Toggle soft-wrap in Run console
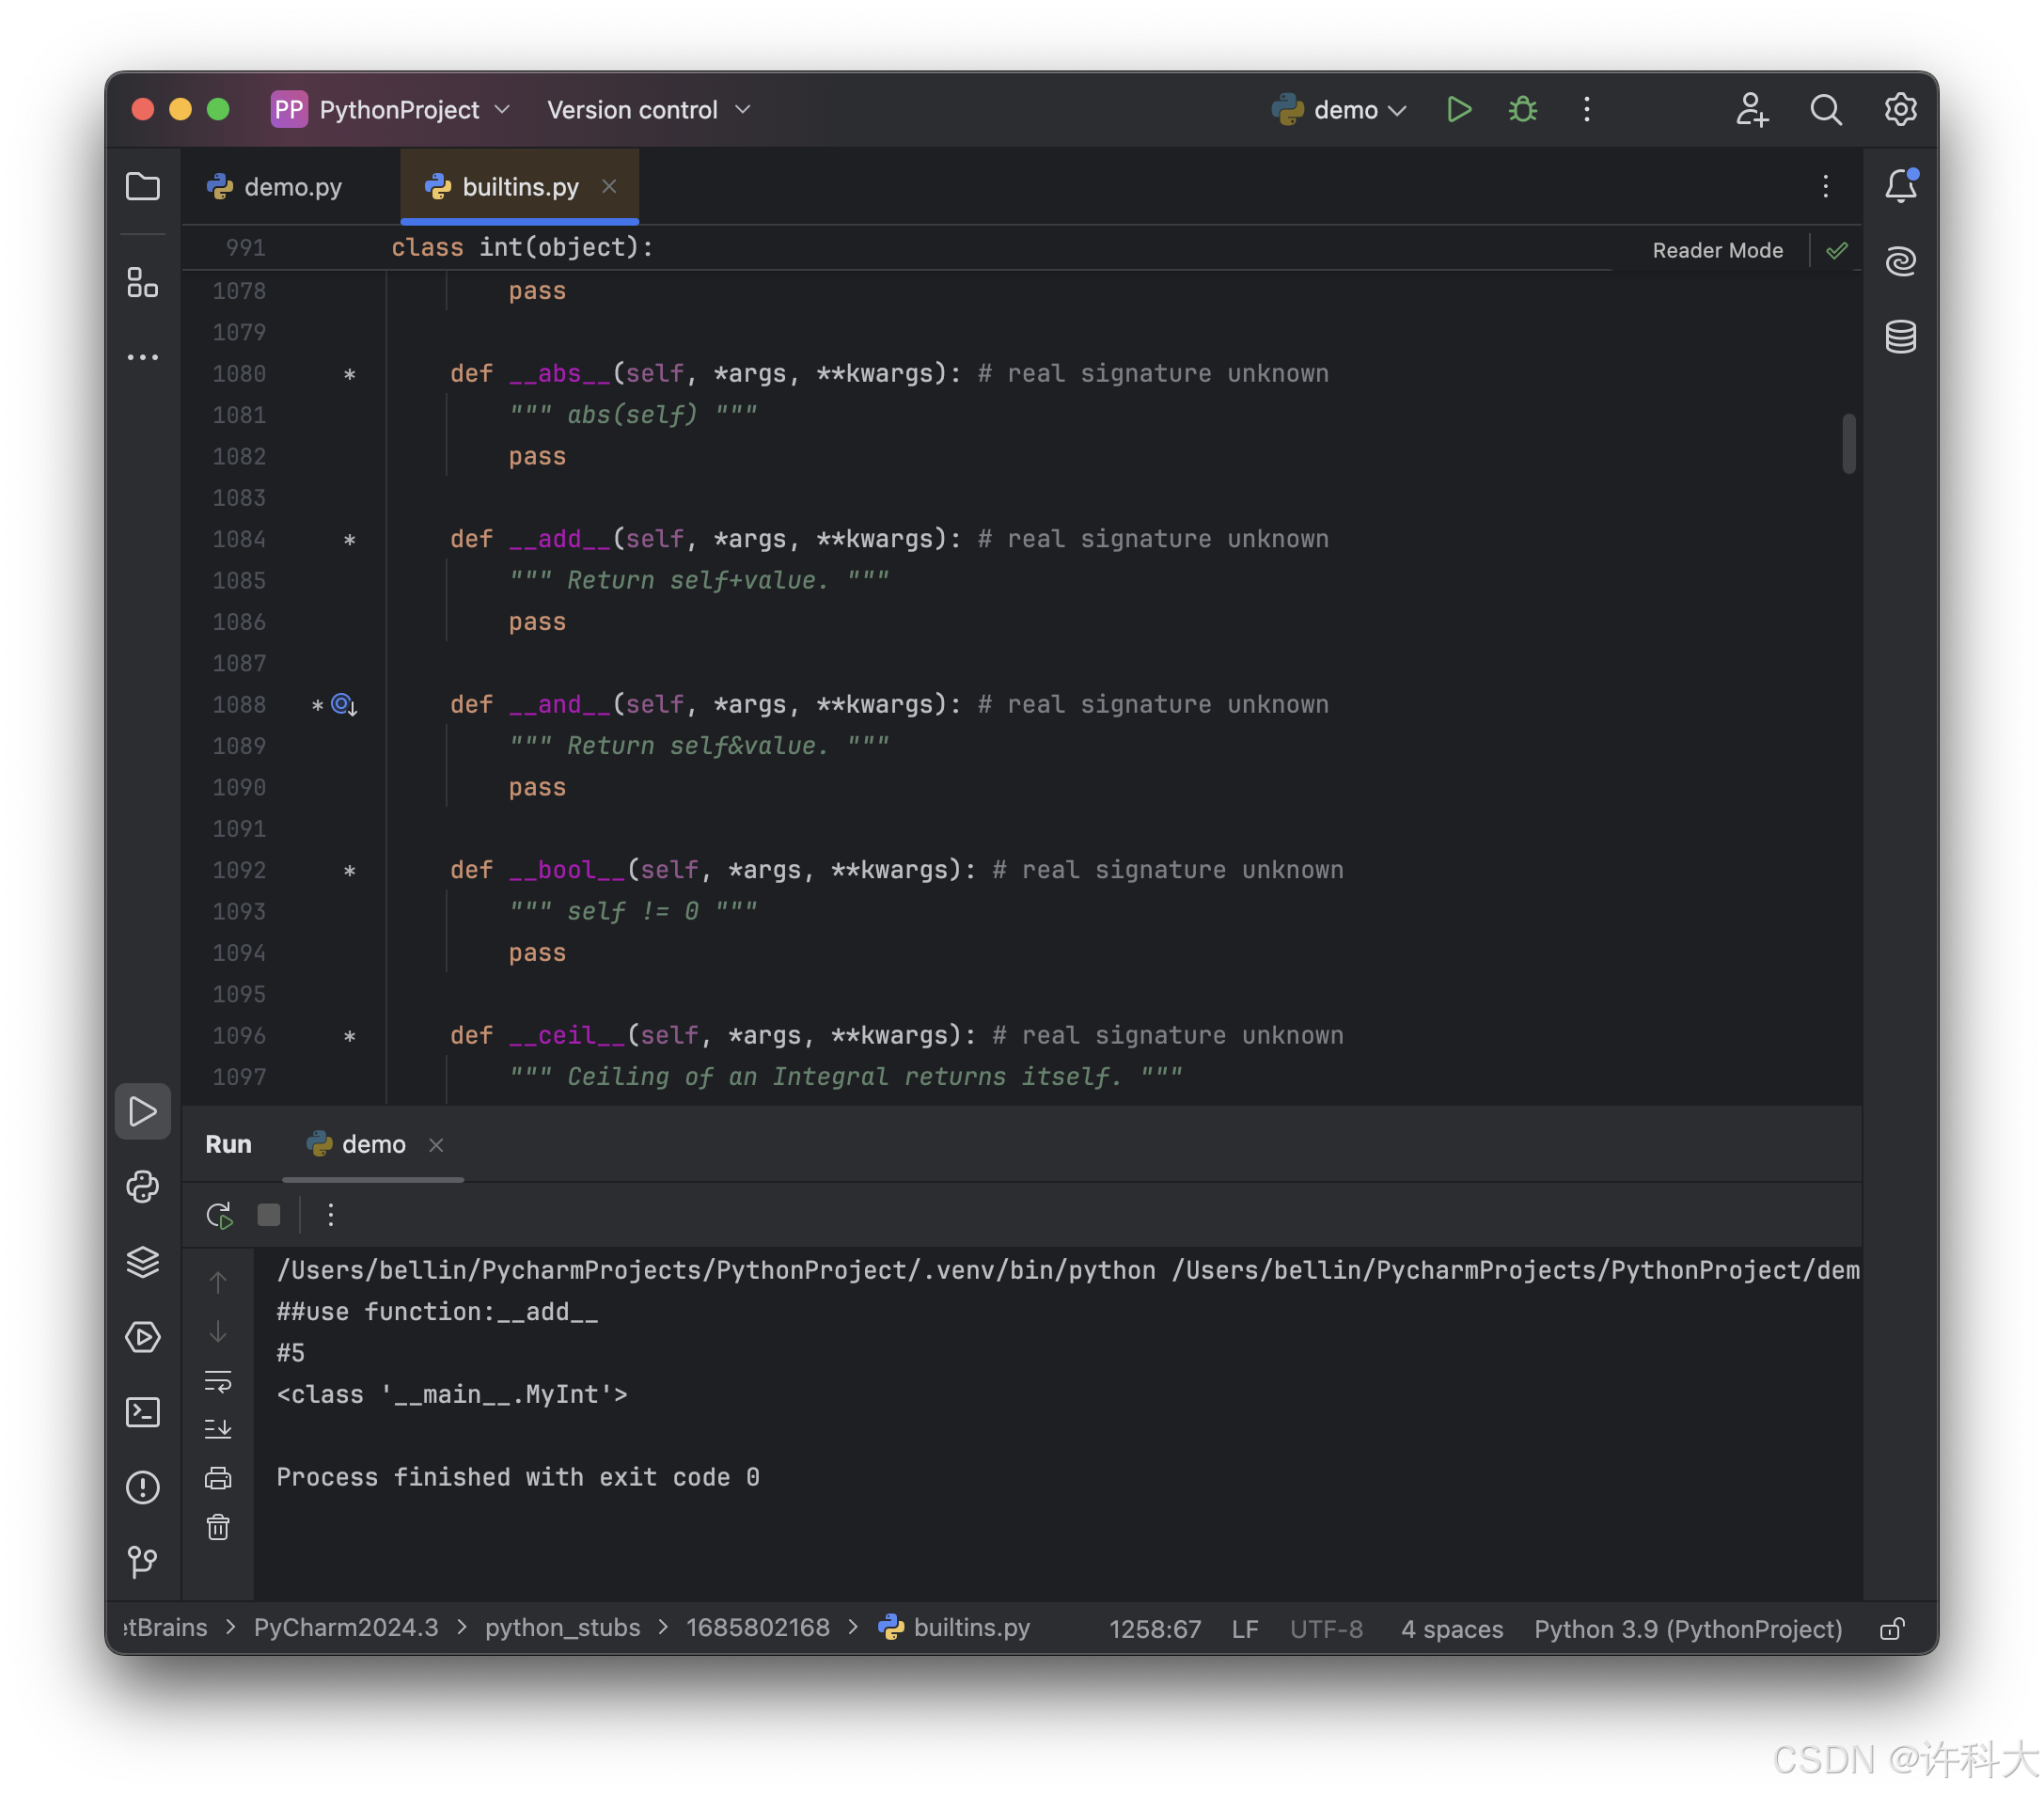This screenshot has height=1794, width=2044. coord(218,1380)
